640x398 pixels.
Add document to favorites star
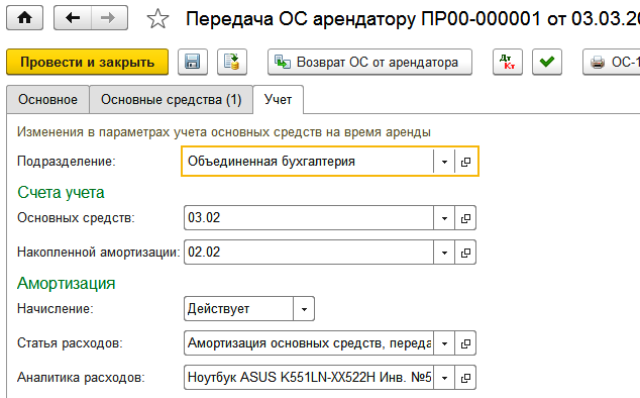(158, 19)
